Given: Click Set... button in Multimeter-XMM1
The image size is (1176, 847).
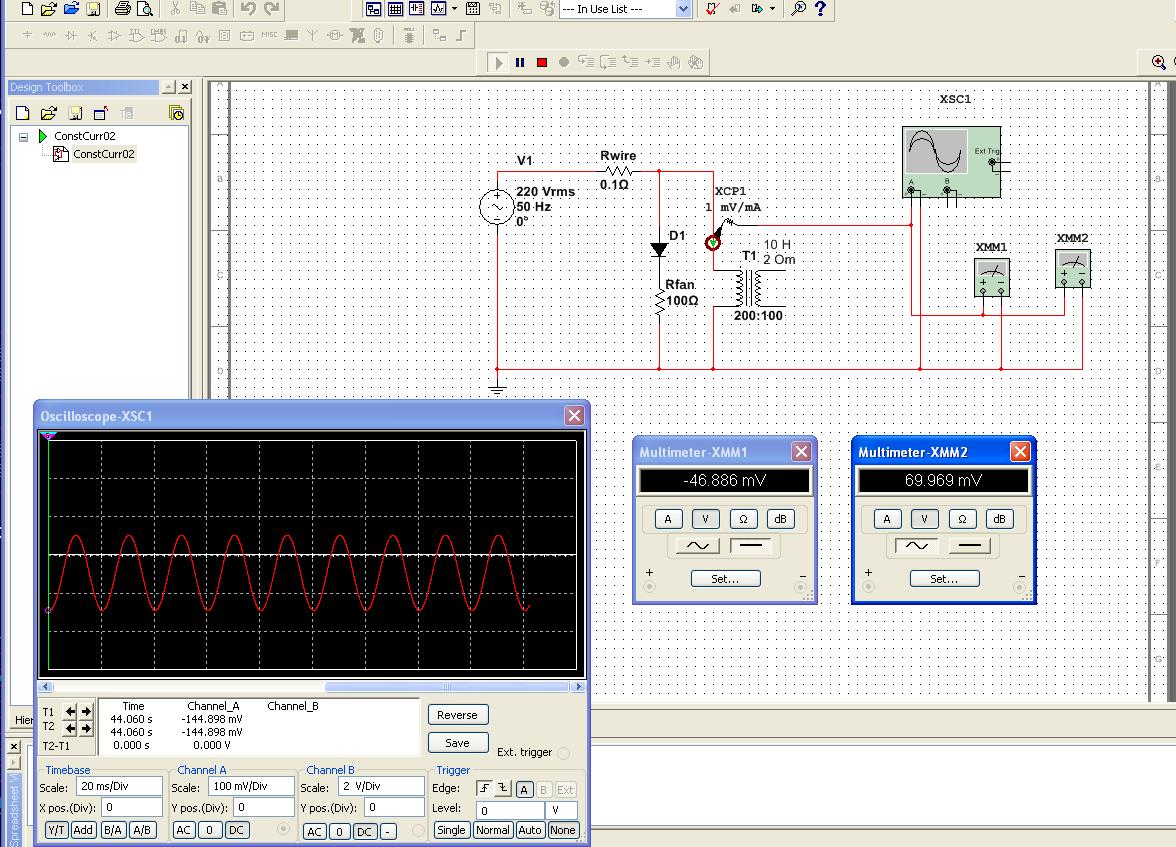Looking at the screenshot, I should 725,578.
